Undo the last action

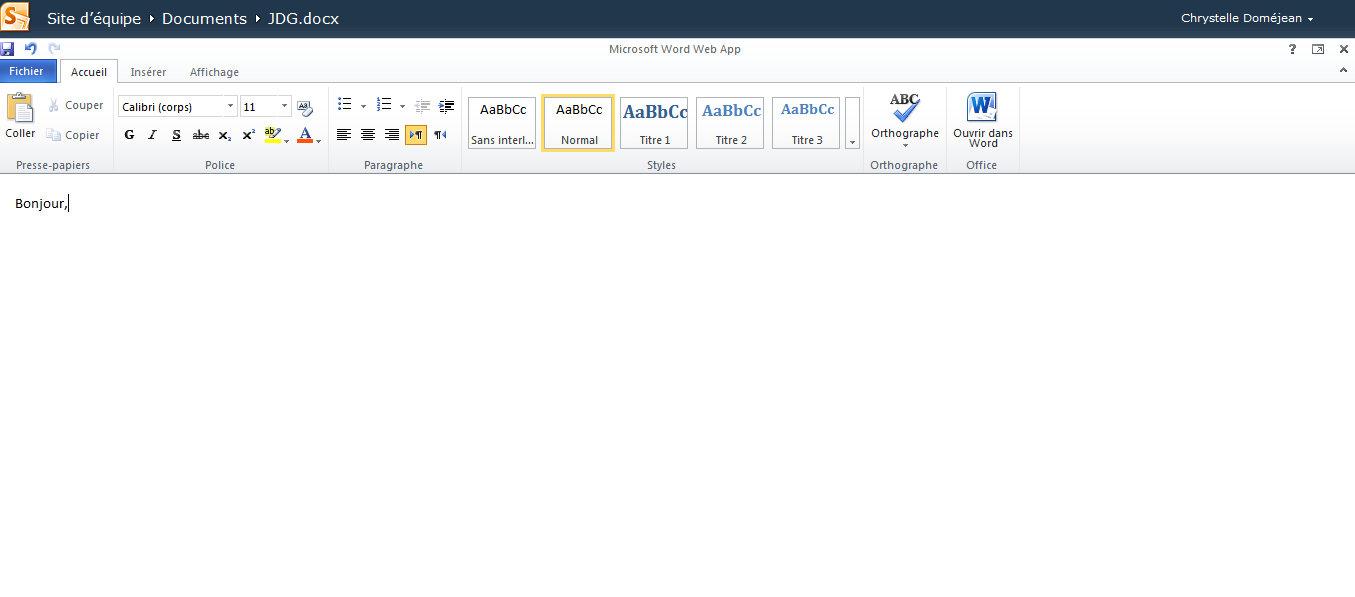[30, 48]
